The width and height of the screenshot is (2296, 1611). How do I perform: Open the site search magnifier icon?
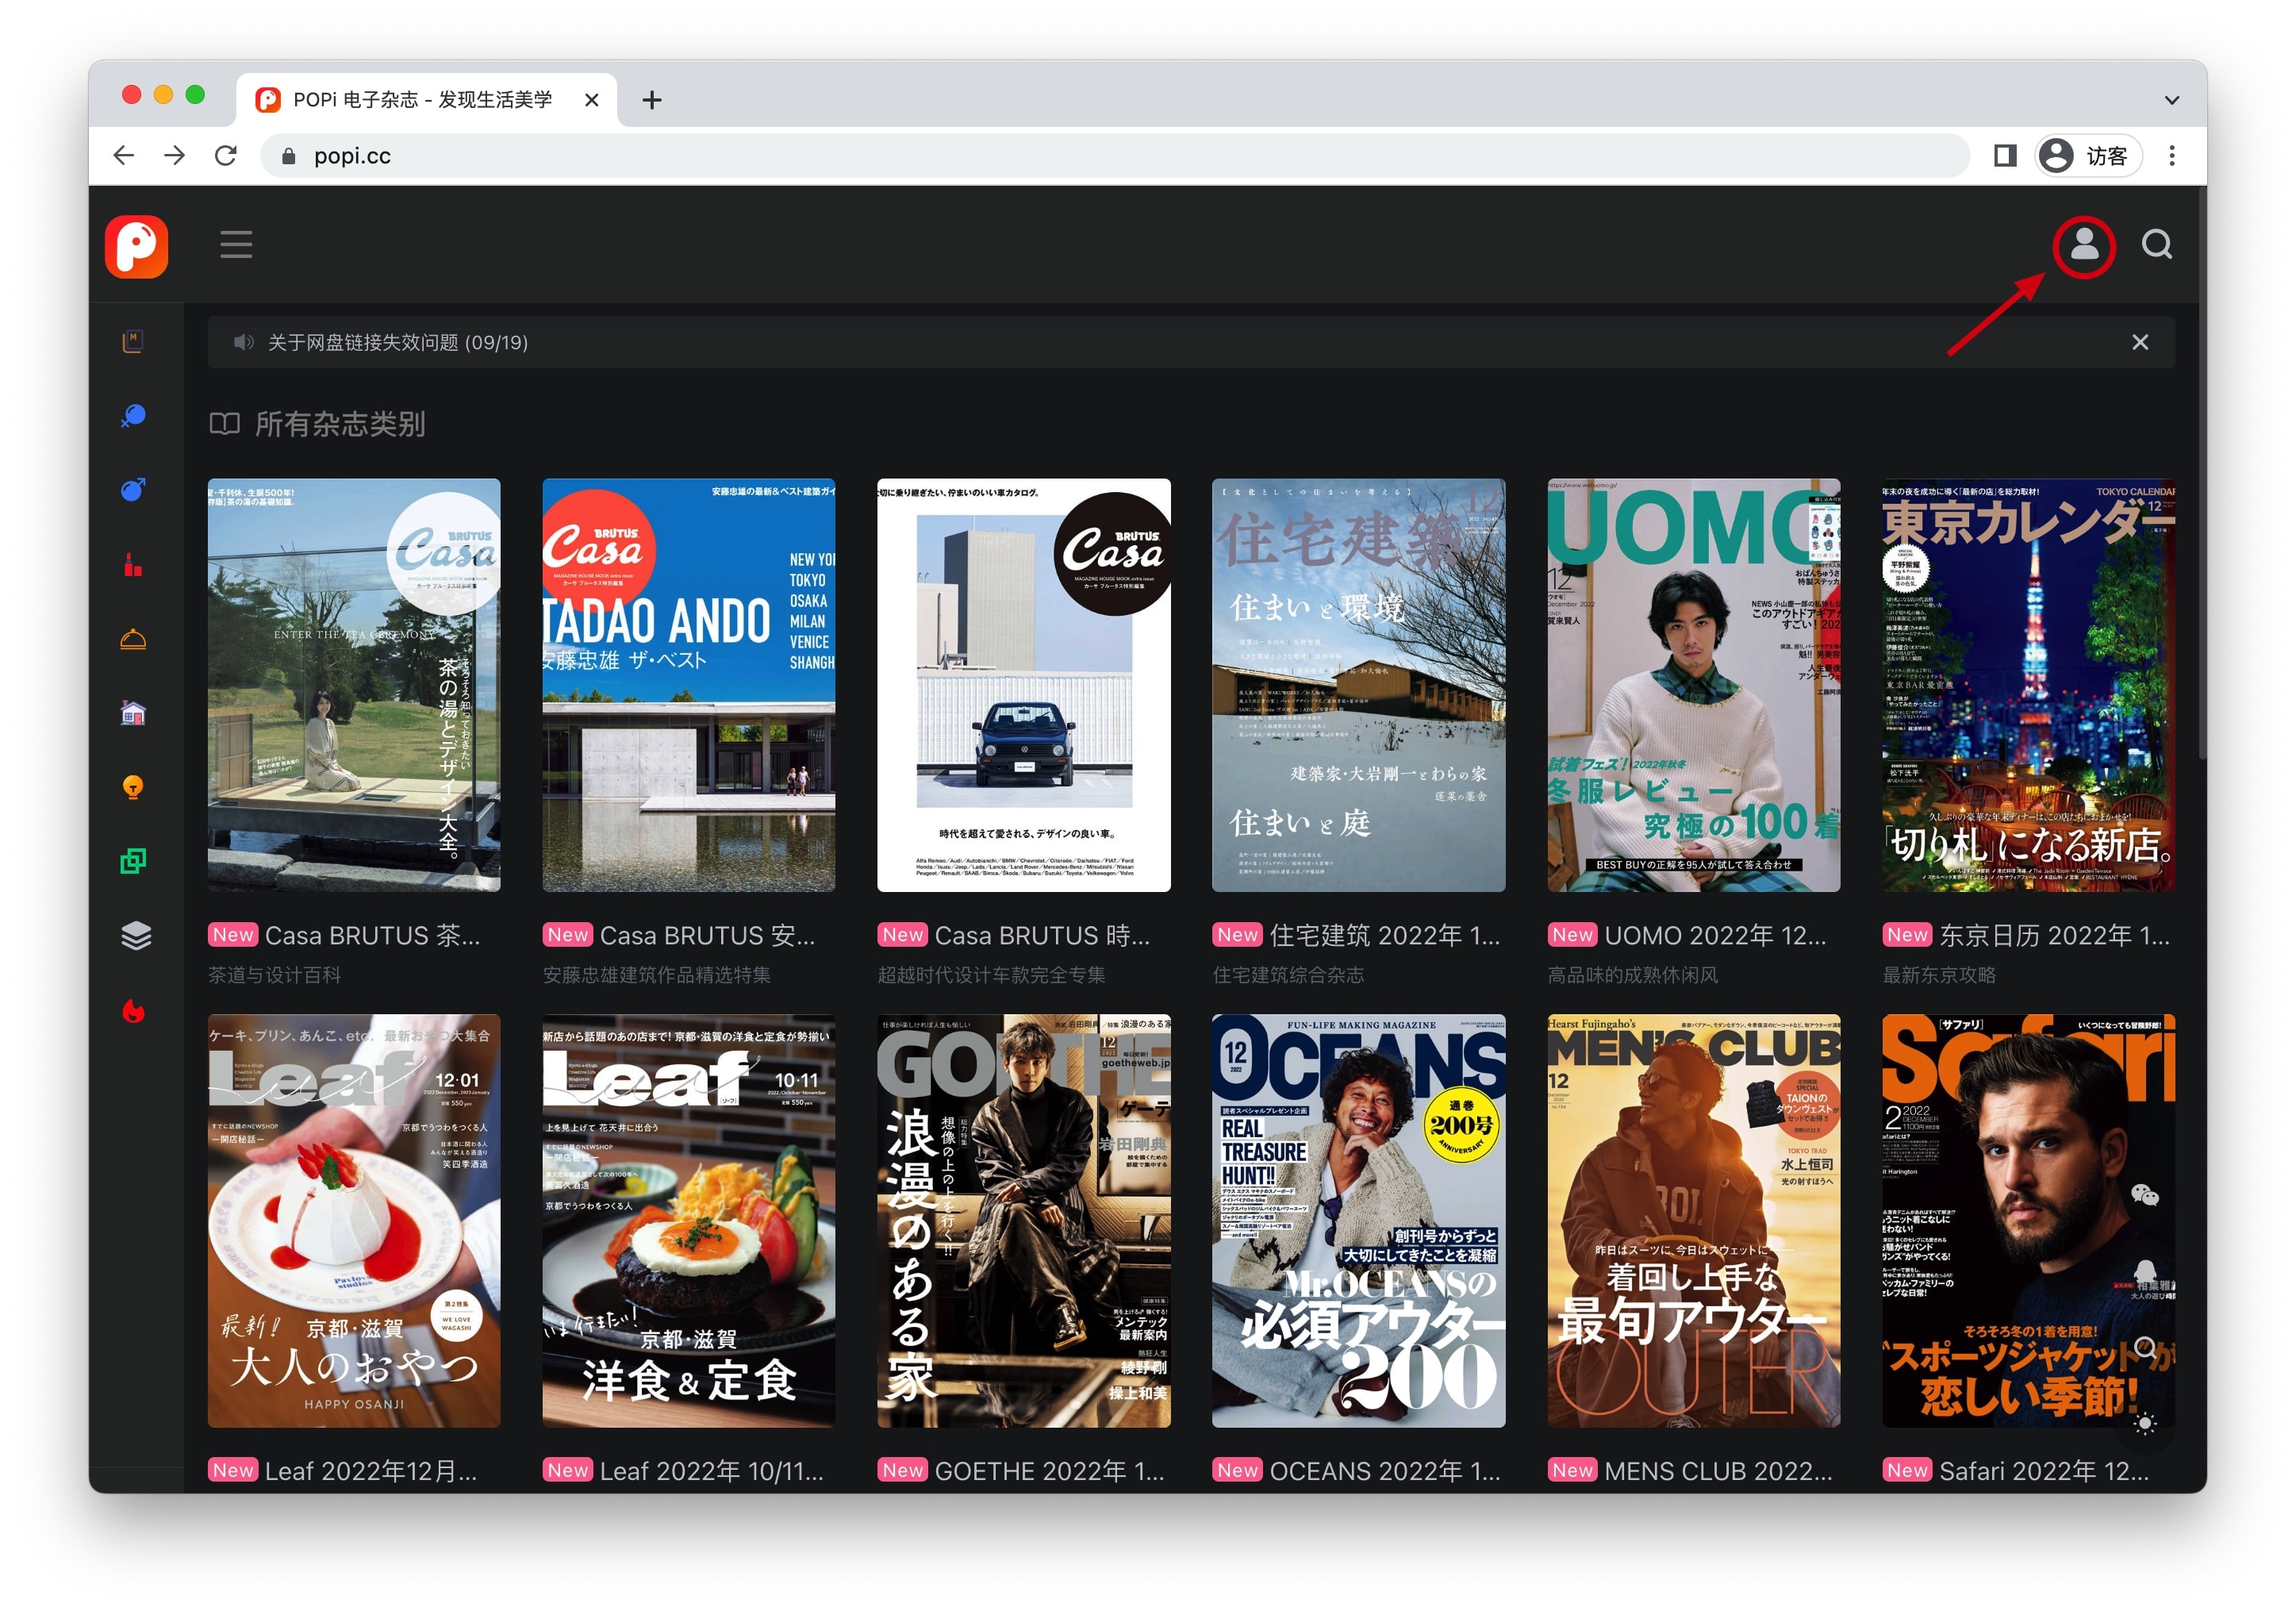point(2156,245)
